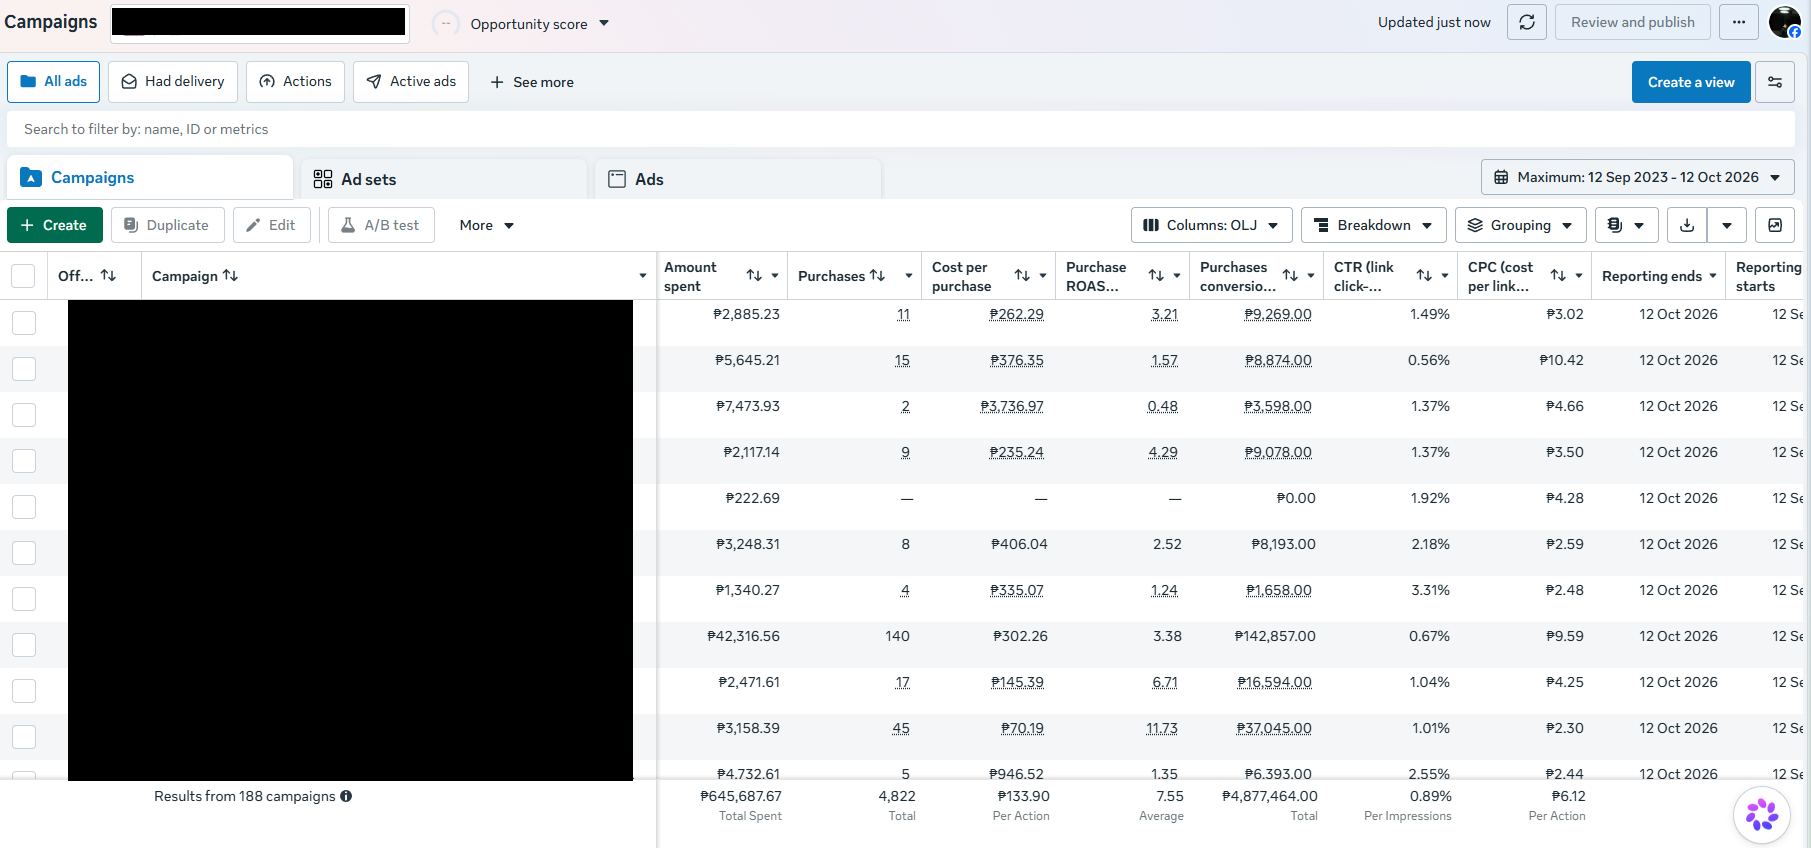Toggle the select all campaigns checkbox
This screenshot has width=1811, height=848.
(x=23, y=276)
